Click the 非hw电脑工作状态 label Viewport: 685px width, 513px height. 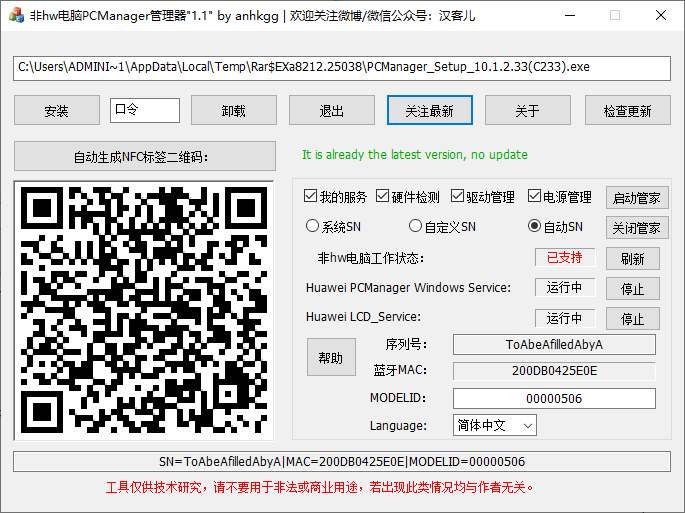coord(371,258)
